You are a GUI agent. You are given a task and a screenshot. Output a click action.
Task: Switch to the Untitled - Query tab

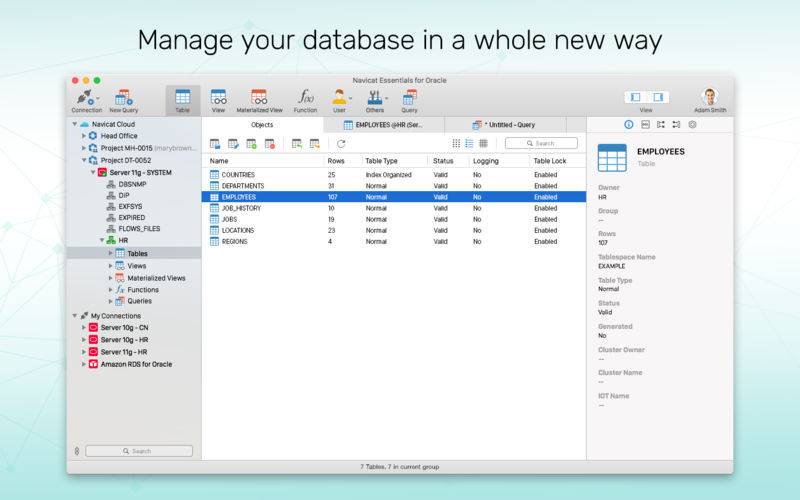click(505, 125)
